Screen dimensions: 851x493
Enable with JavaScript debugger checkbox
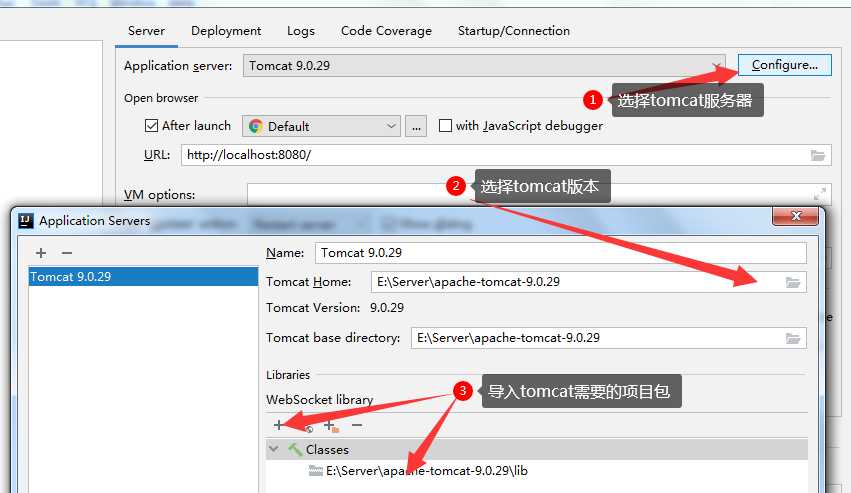[x=445, y=125]
